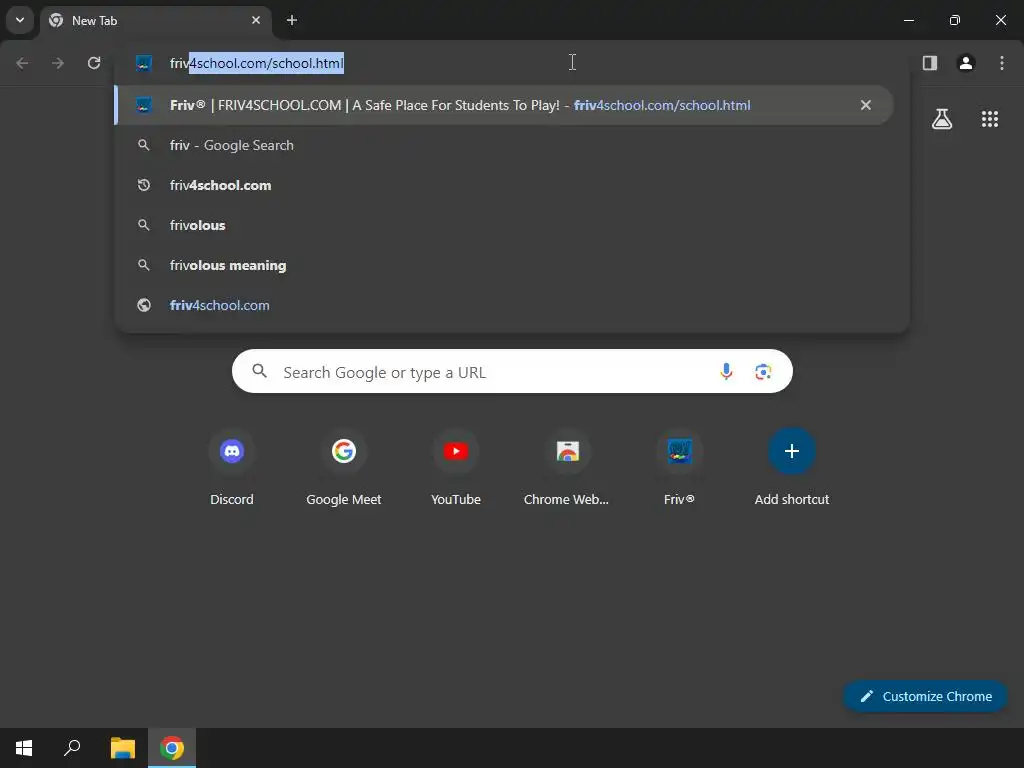Screen dimensions: 1024x768
Task: Open a new tab with plus button
Action: (x=292, y=20)
